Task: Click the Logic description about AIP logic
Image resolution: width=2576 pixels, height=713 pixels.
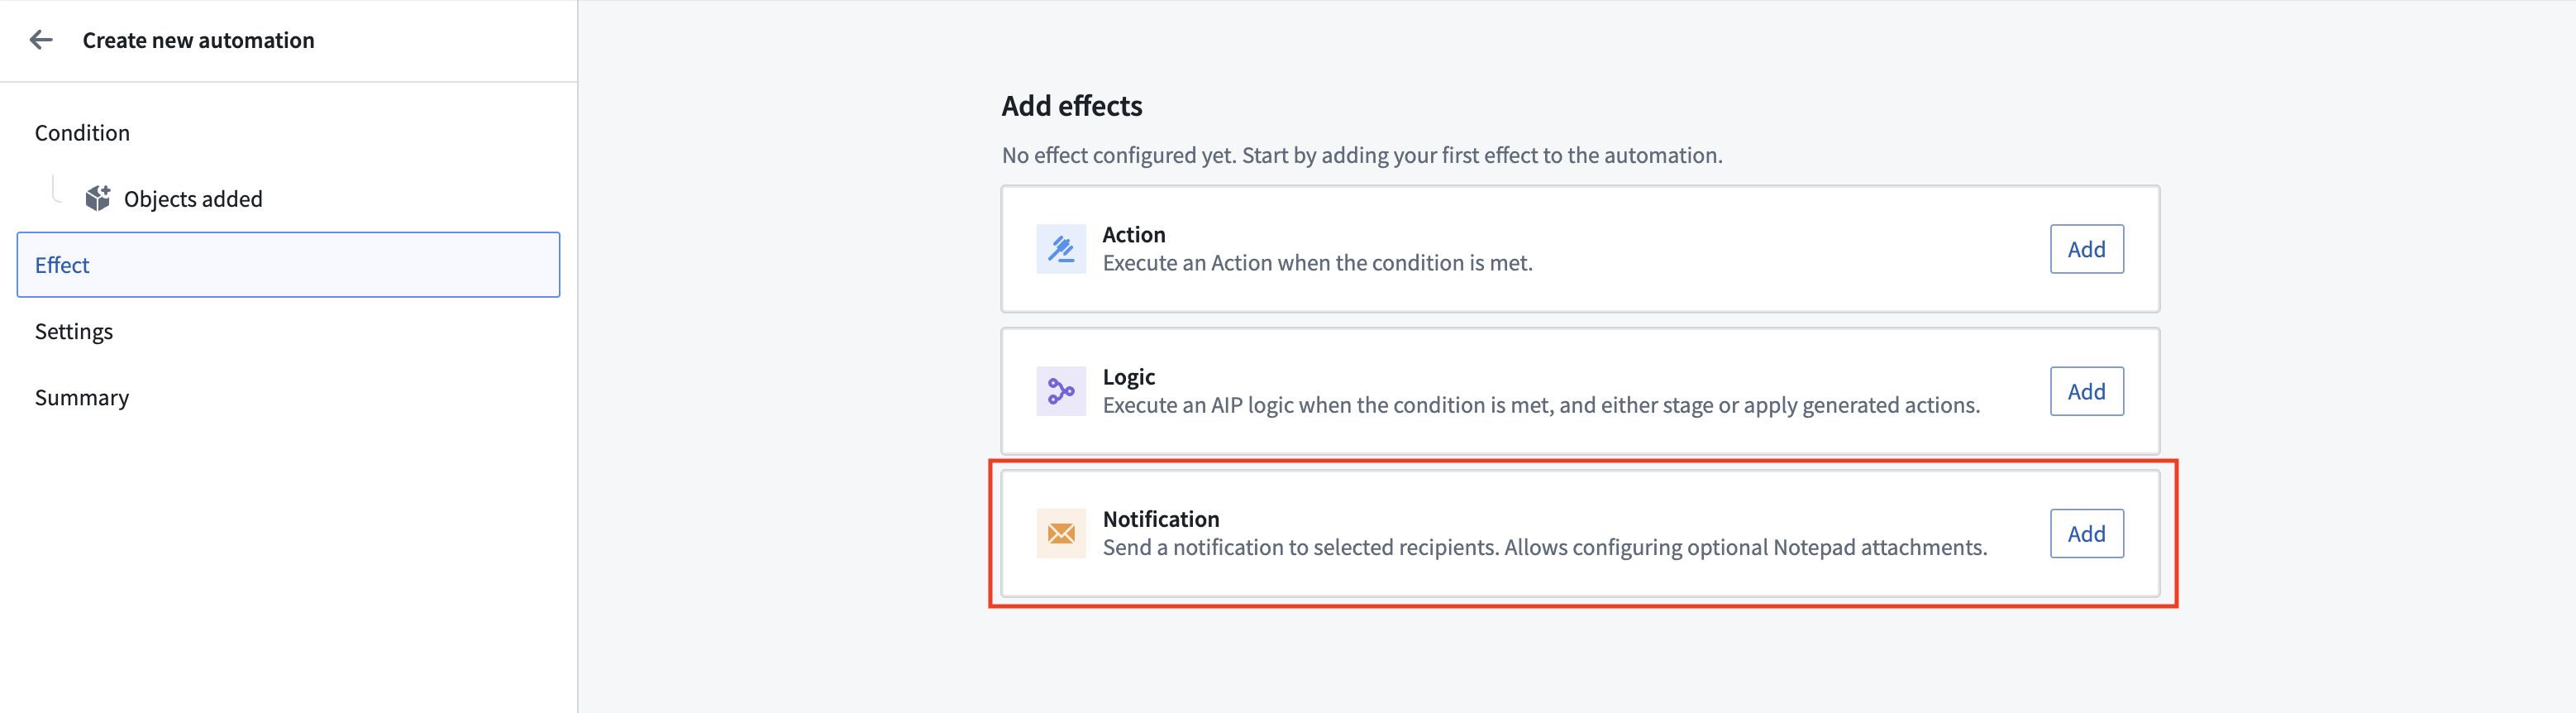Action: pyautogui.click(x=1541, y=405)
